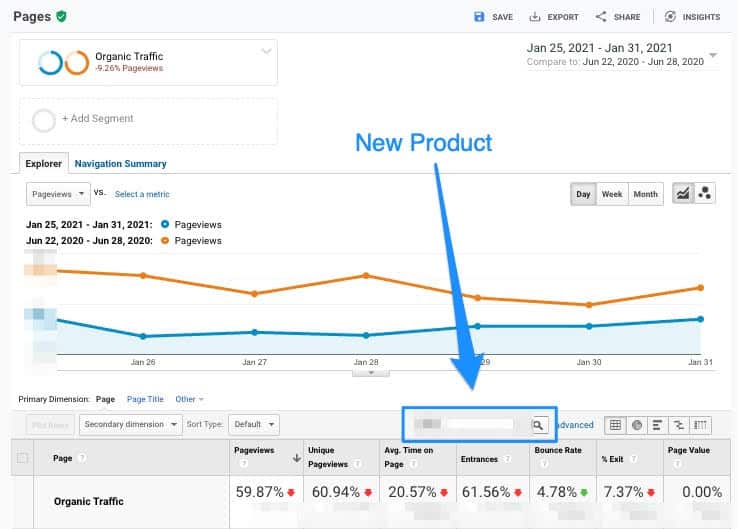Click help icon next to Page header
The image size is (738, 529).
(x=82, y=458)
